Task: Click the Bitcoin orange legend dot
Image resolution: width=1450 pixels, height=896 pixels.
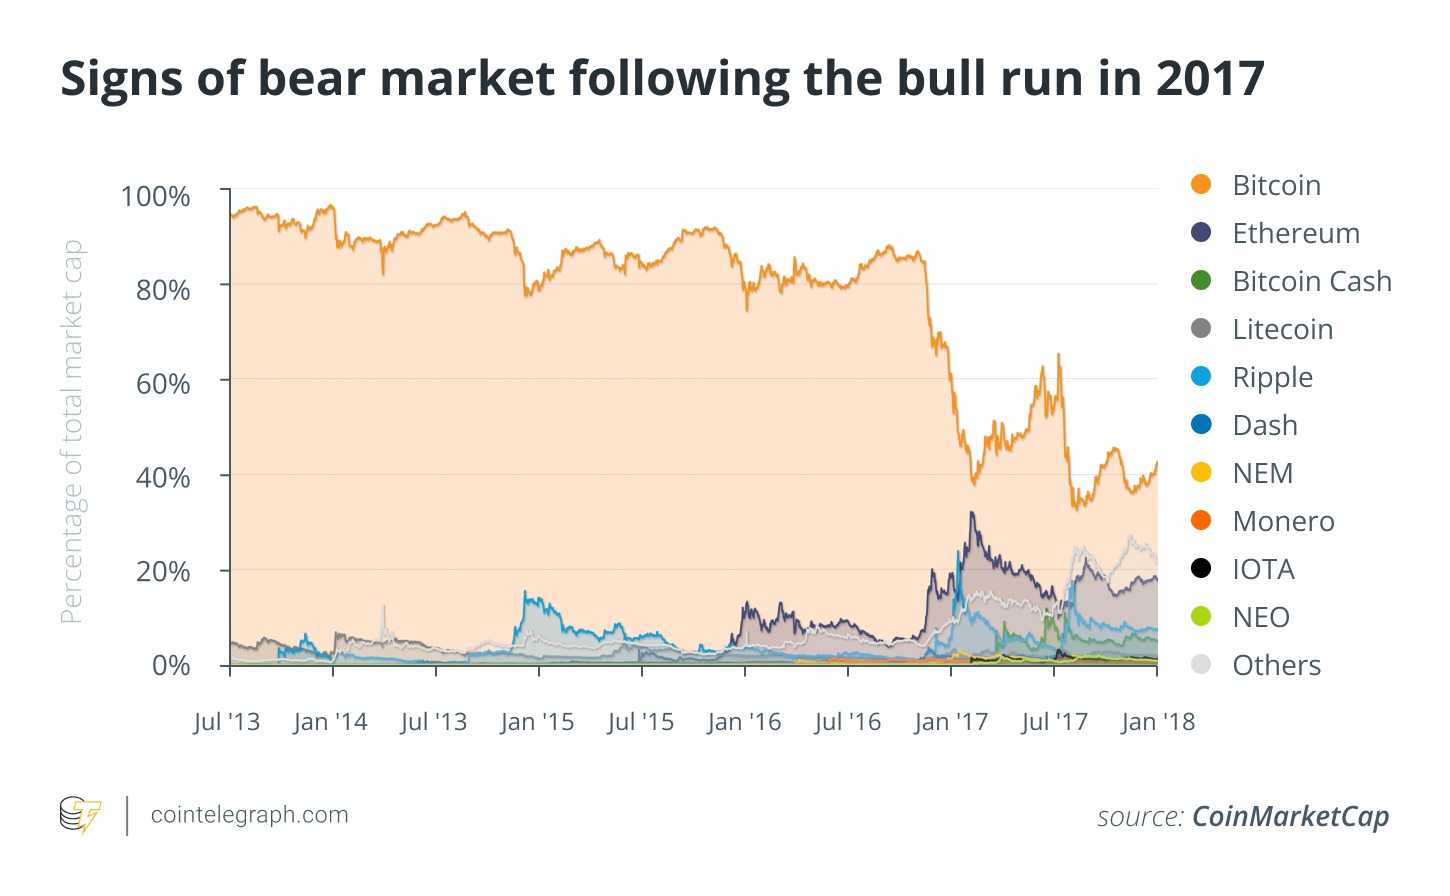Action: click(x=1201, y=185)
